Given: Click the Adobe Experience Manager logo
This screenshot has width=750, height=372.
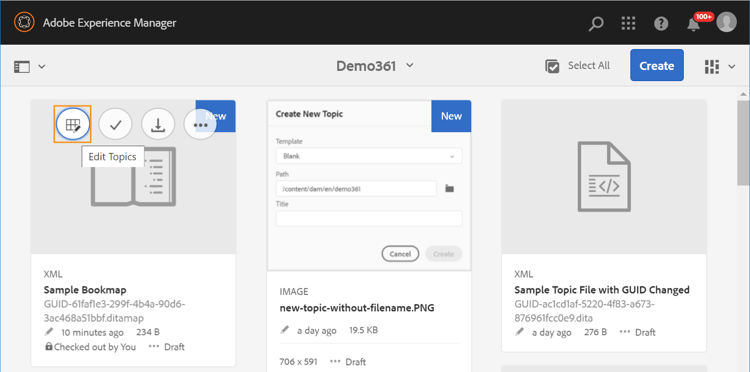Looking at the screenshot, I should 23,22.
